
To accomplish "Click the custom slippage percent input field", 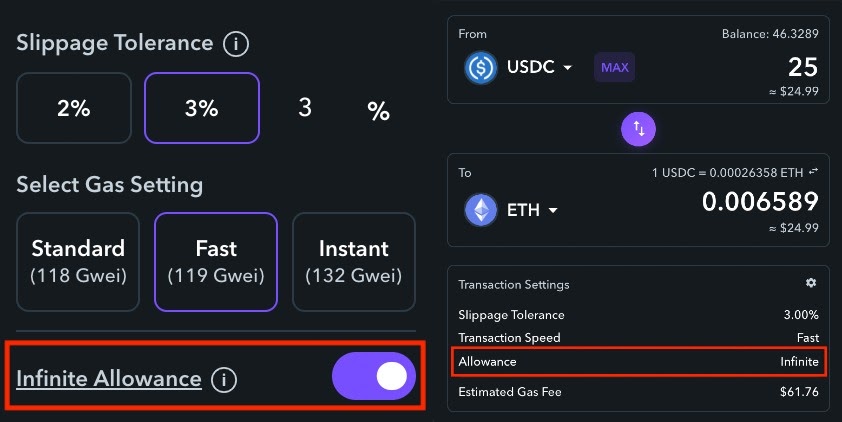I will pos(304,108).
